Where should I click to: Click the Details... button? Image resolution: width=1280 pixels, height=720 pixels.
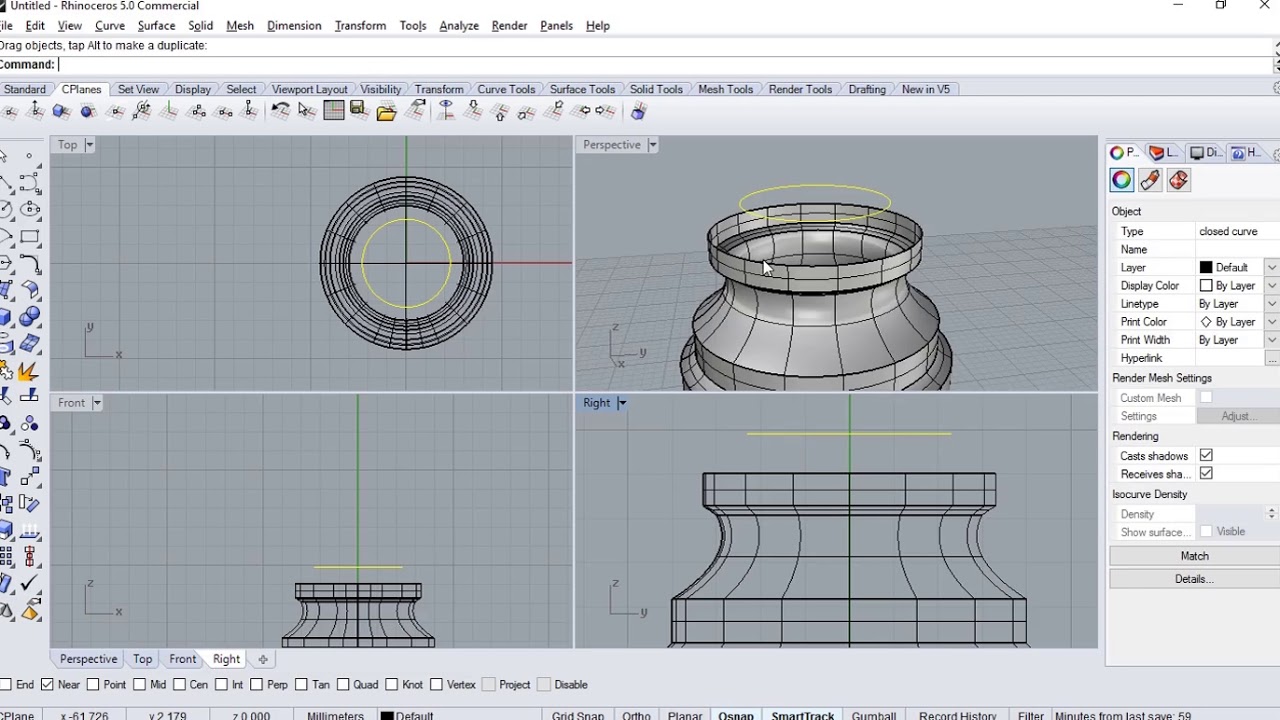(1194, 579)
